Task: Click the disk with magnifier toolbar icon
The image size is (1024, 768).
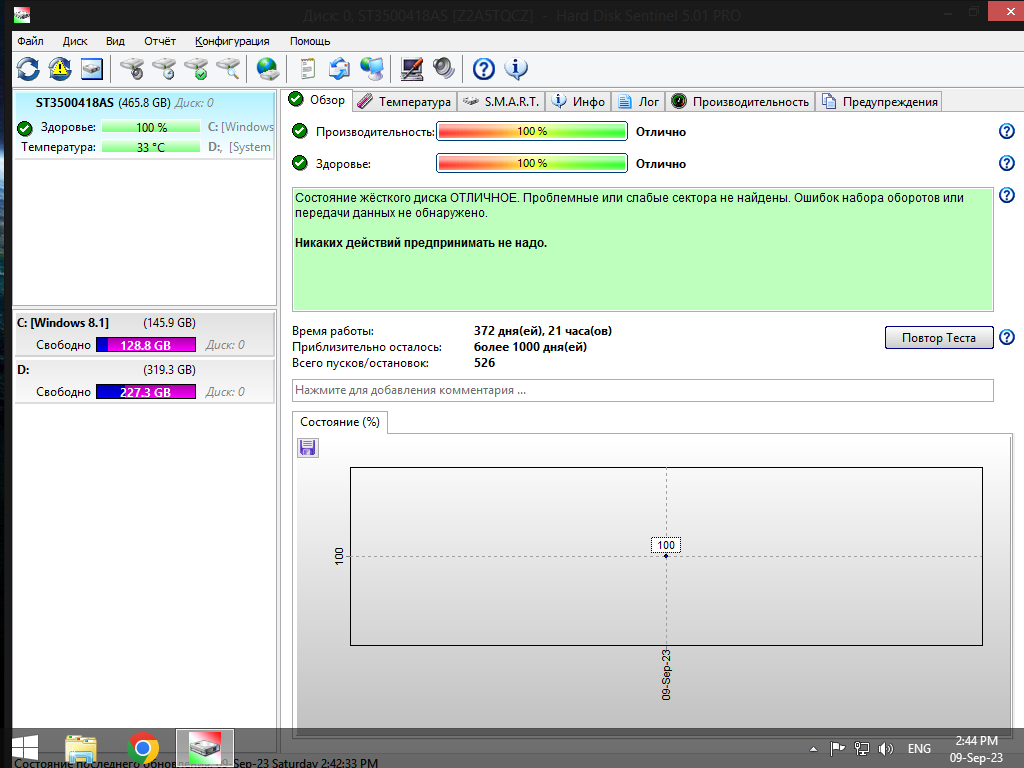Action: click(x=229, y=69)
